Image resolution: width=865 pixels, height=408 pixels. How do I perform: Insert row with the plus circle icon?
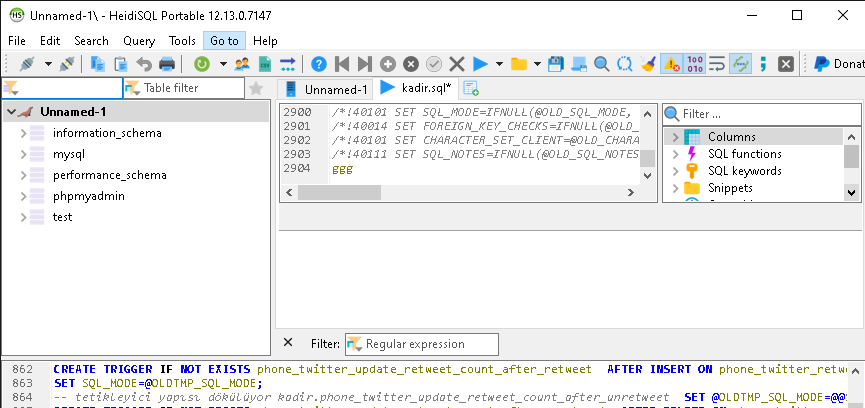(388, 64)
